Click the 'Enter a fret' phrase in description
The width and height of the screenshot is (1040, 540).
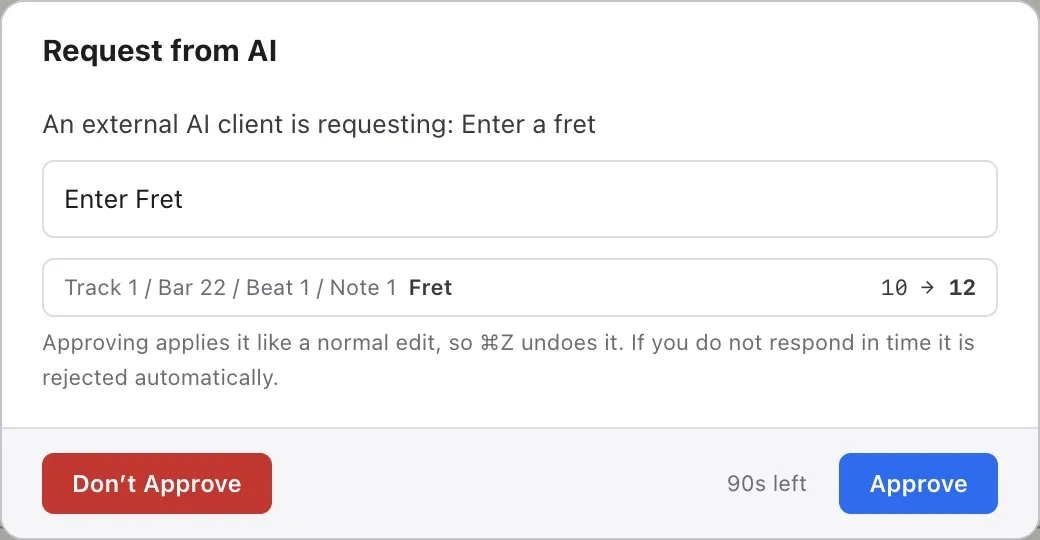pyautogui.click(x=529, y=124)
